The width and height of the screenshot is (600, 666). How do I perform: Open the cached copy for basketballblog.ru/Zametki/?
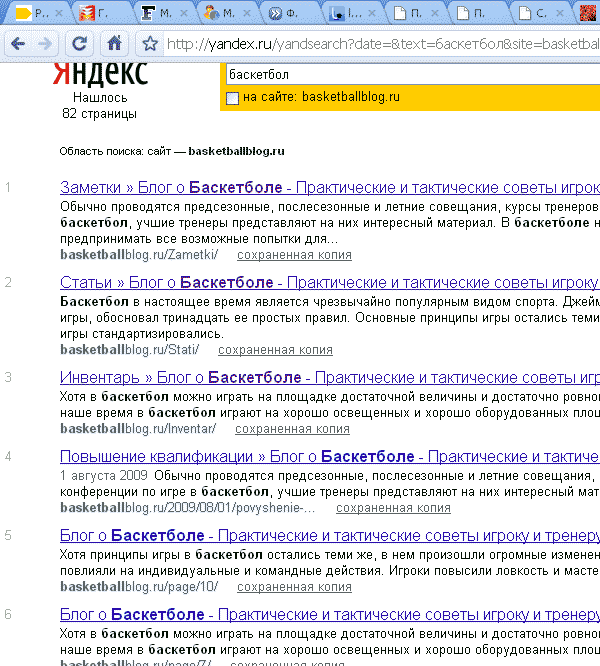coord(294,255)
